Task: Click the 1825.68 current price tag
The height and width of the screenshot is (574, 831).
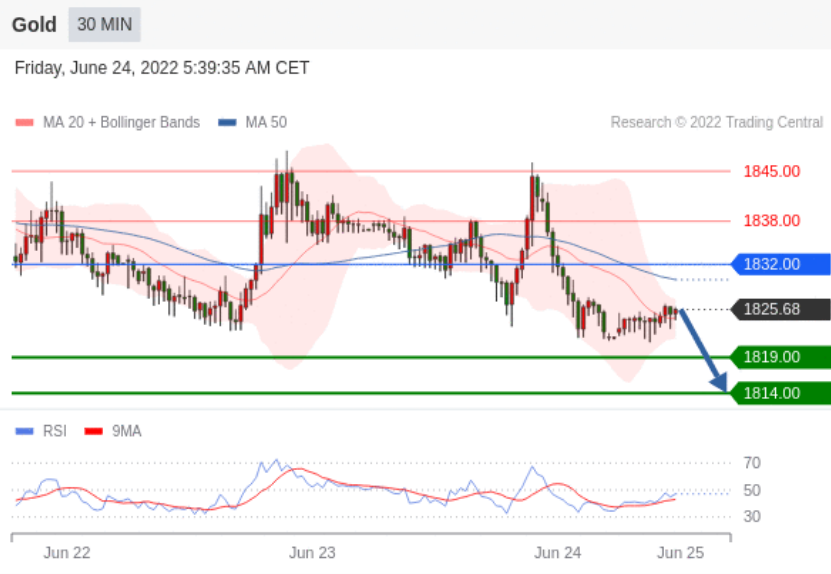Action: coord(781,309)
